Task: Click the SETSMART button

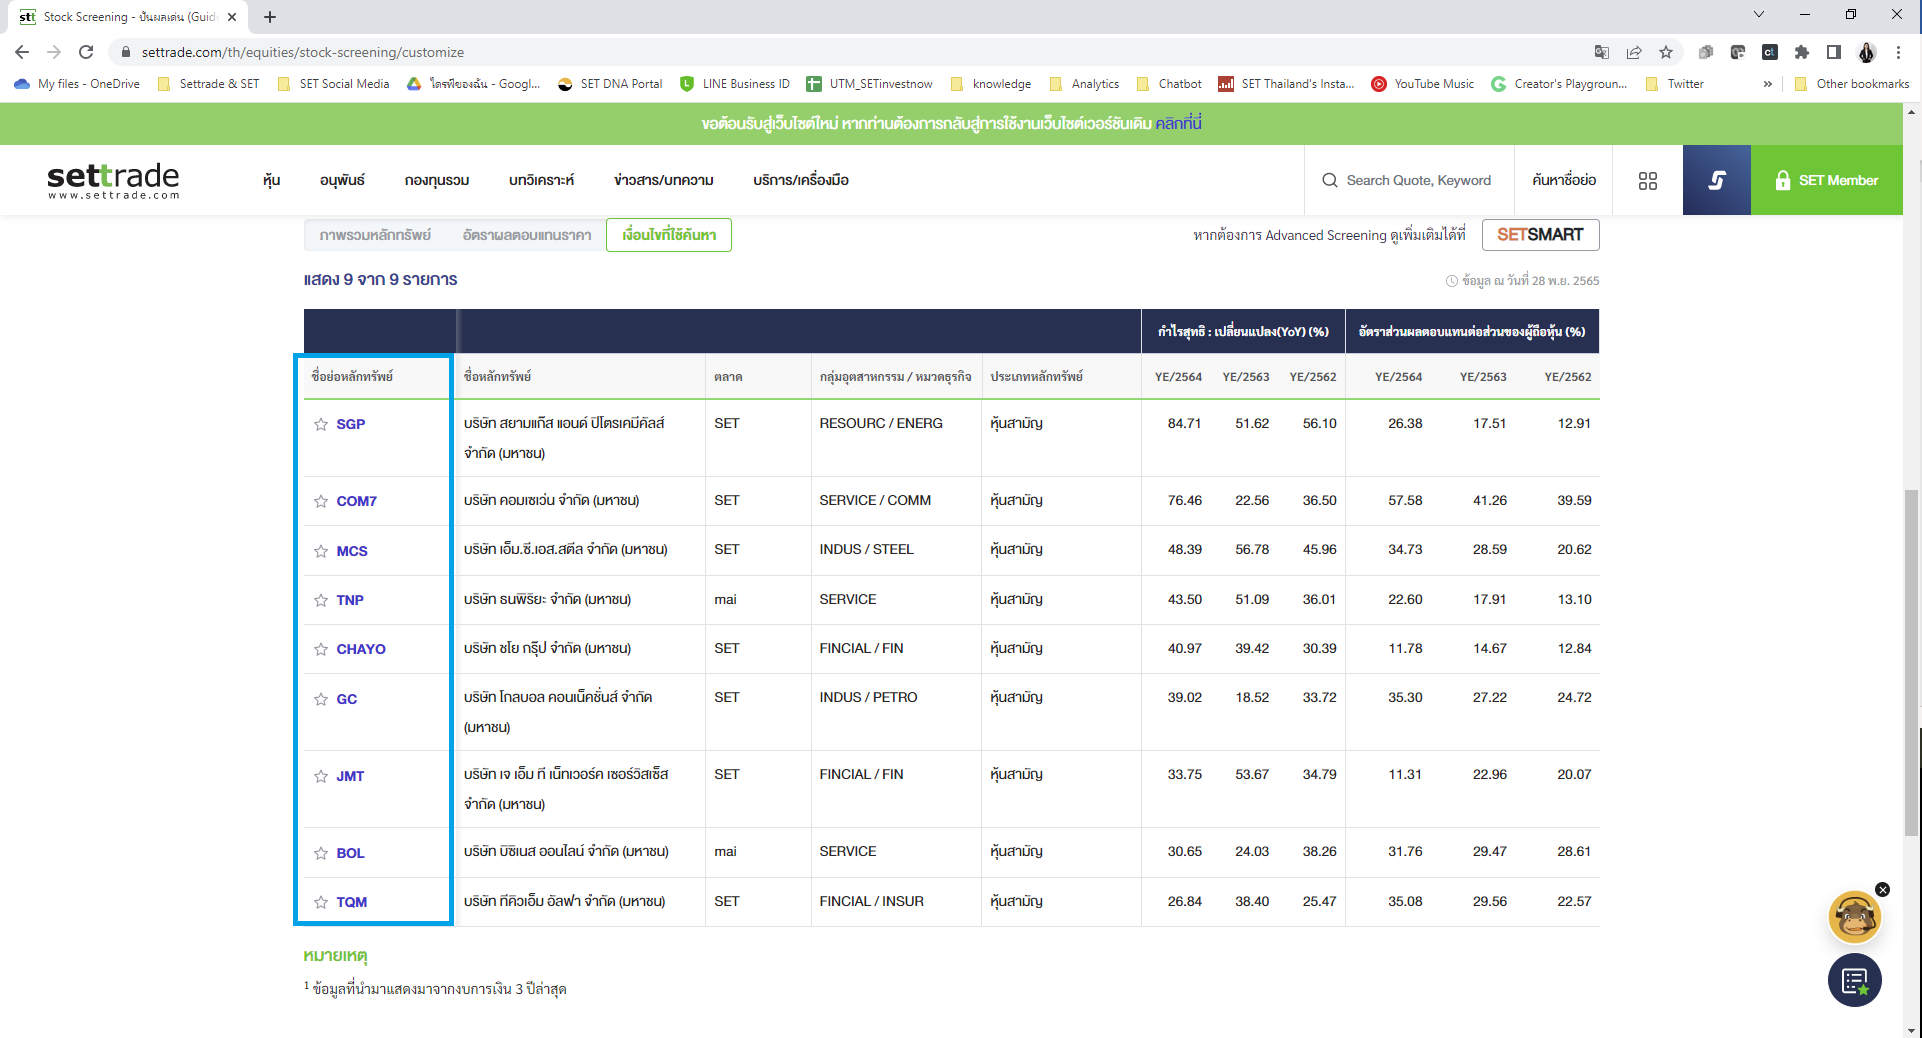Action: tap(1540, 235)
